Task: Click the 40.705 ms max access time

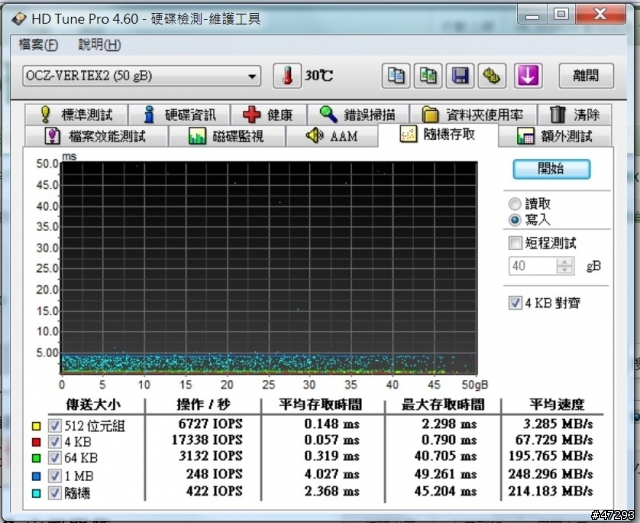Action: click(445, 456)
